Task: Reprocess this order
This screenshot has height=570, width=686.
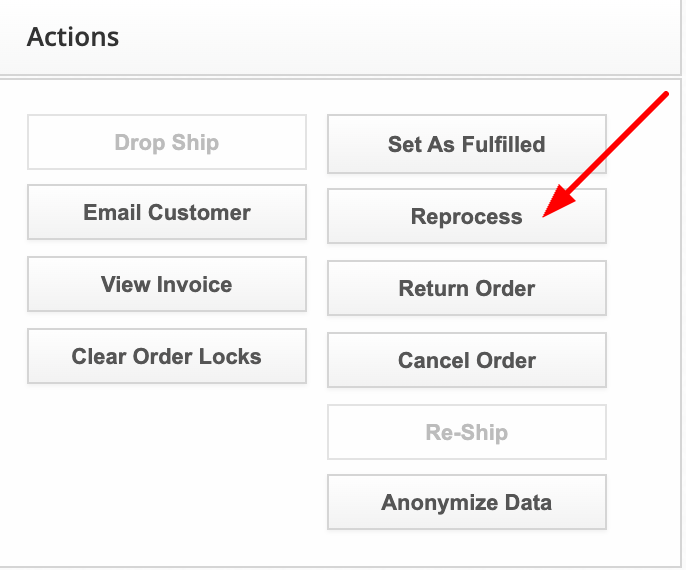Action: pyautogui.click(x=466, y=216)
